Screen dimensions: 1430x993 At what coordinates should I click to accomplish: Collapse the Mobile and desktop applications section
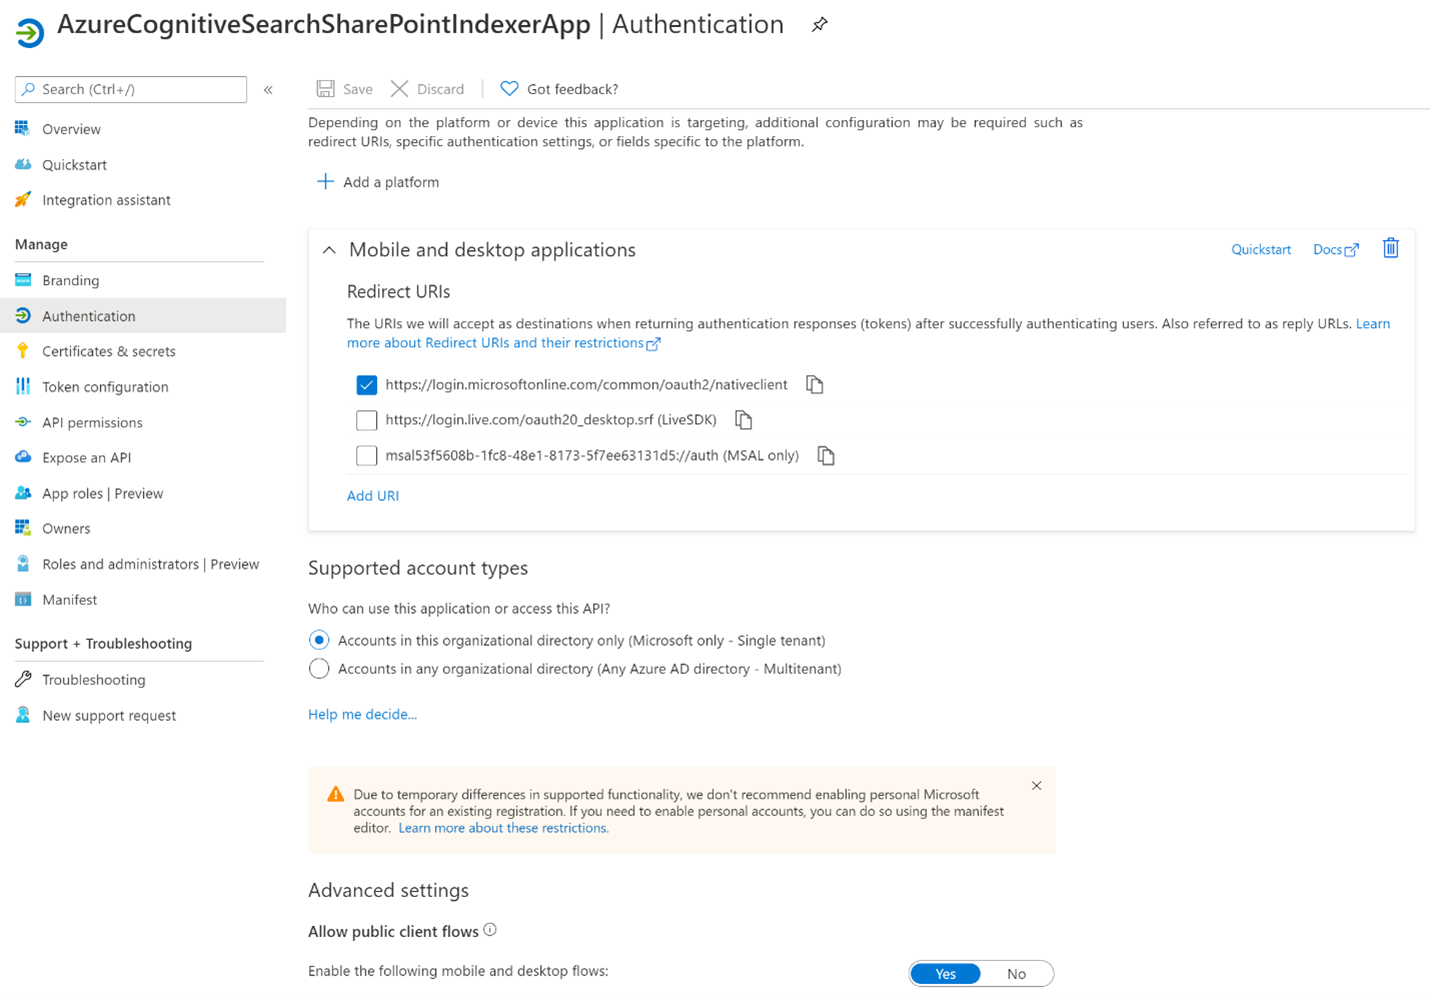[329, 250]
